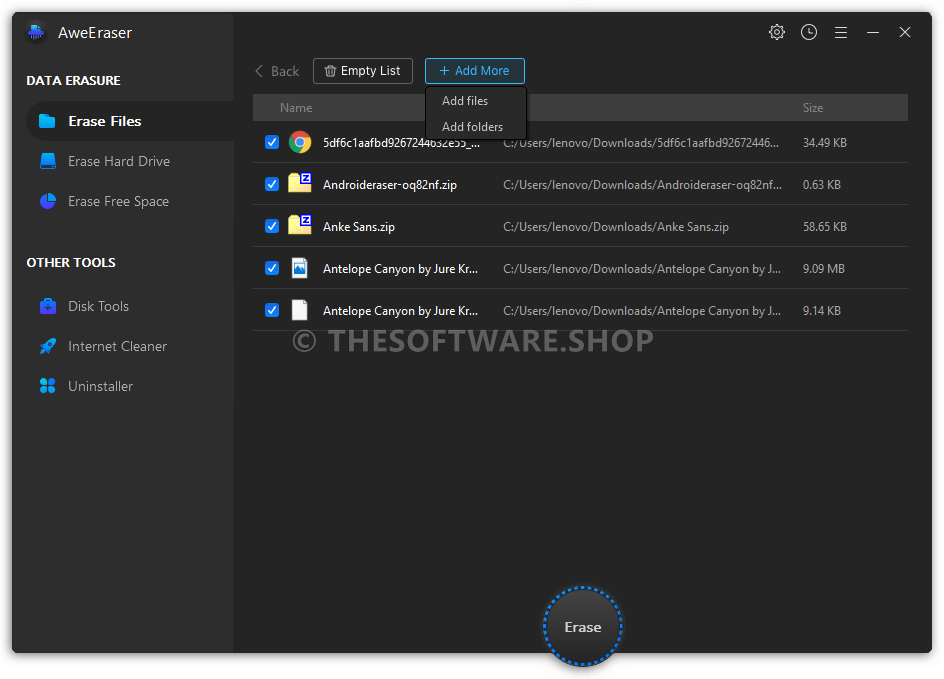Click the path C:/Users/lenovo/Downloads/Anke Sans.zip
The width and height of the screenshot is (944, 679).
coord(616,227)
